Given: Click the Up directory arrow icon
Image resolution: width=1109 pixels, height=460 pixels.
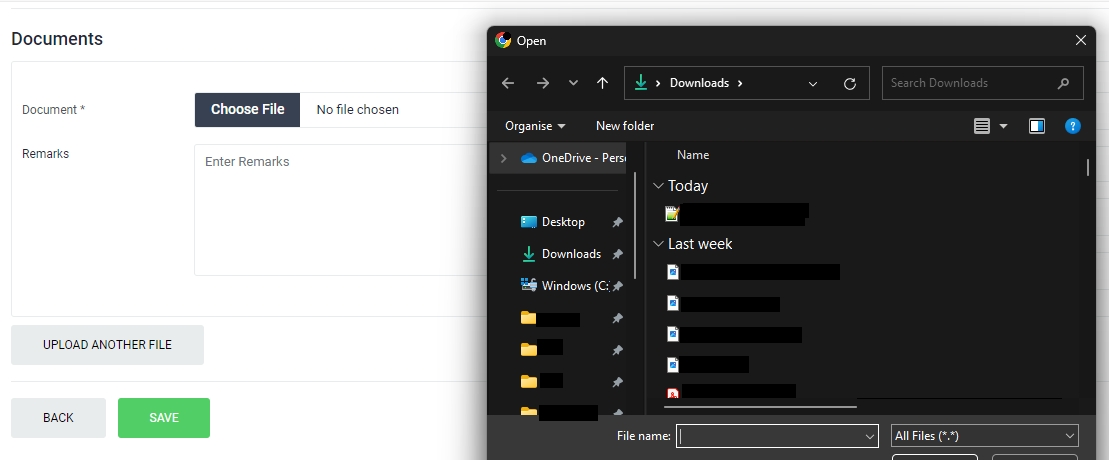Looking at the screenshot, I should point(602,83).
